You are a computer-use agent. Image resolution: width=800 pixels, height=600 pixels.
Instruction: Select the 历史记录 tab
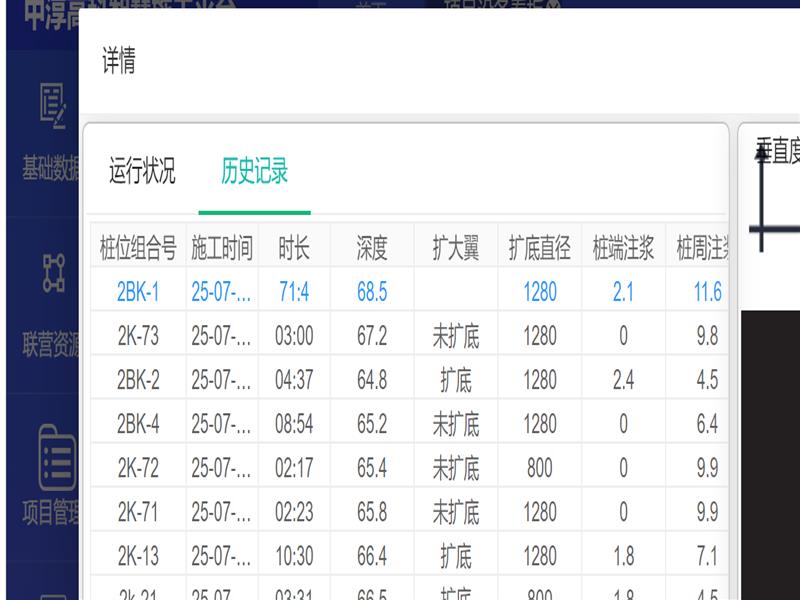(x=254, y=171)
